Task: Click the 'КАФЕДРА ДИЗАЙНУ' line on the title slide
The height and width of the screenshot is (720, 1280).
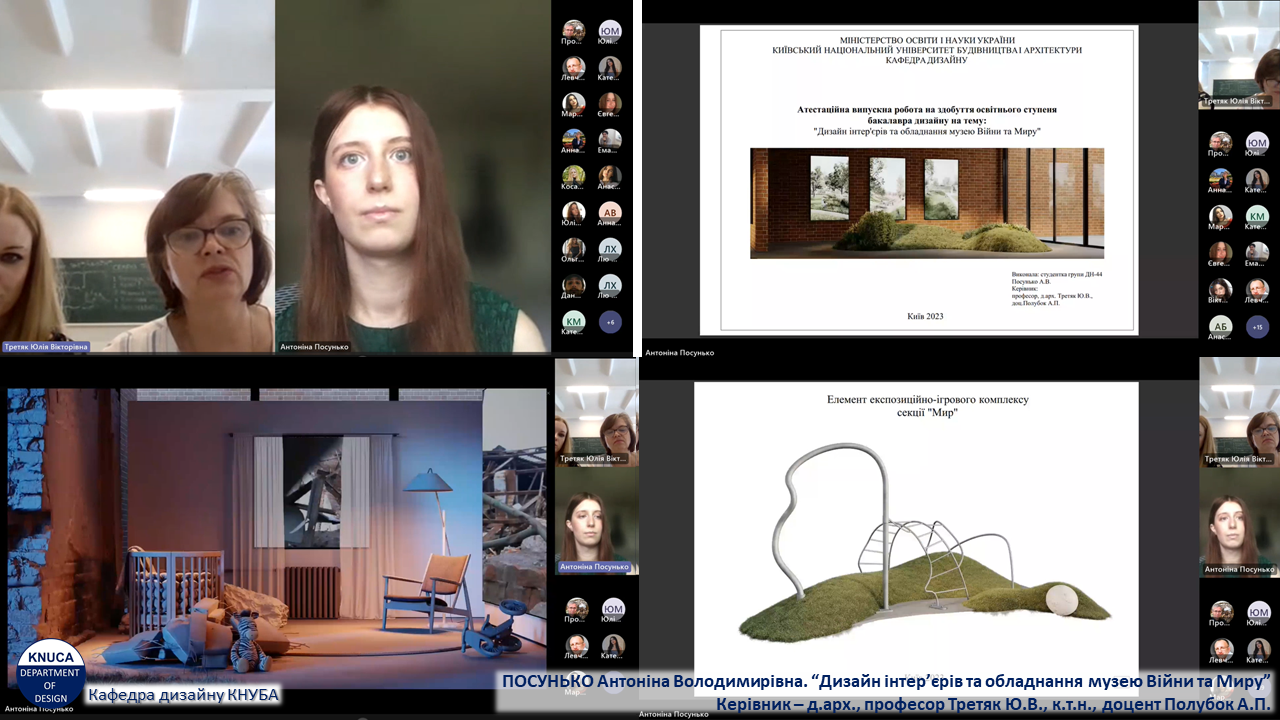Action: 927,60
